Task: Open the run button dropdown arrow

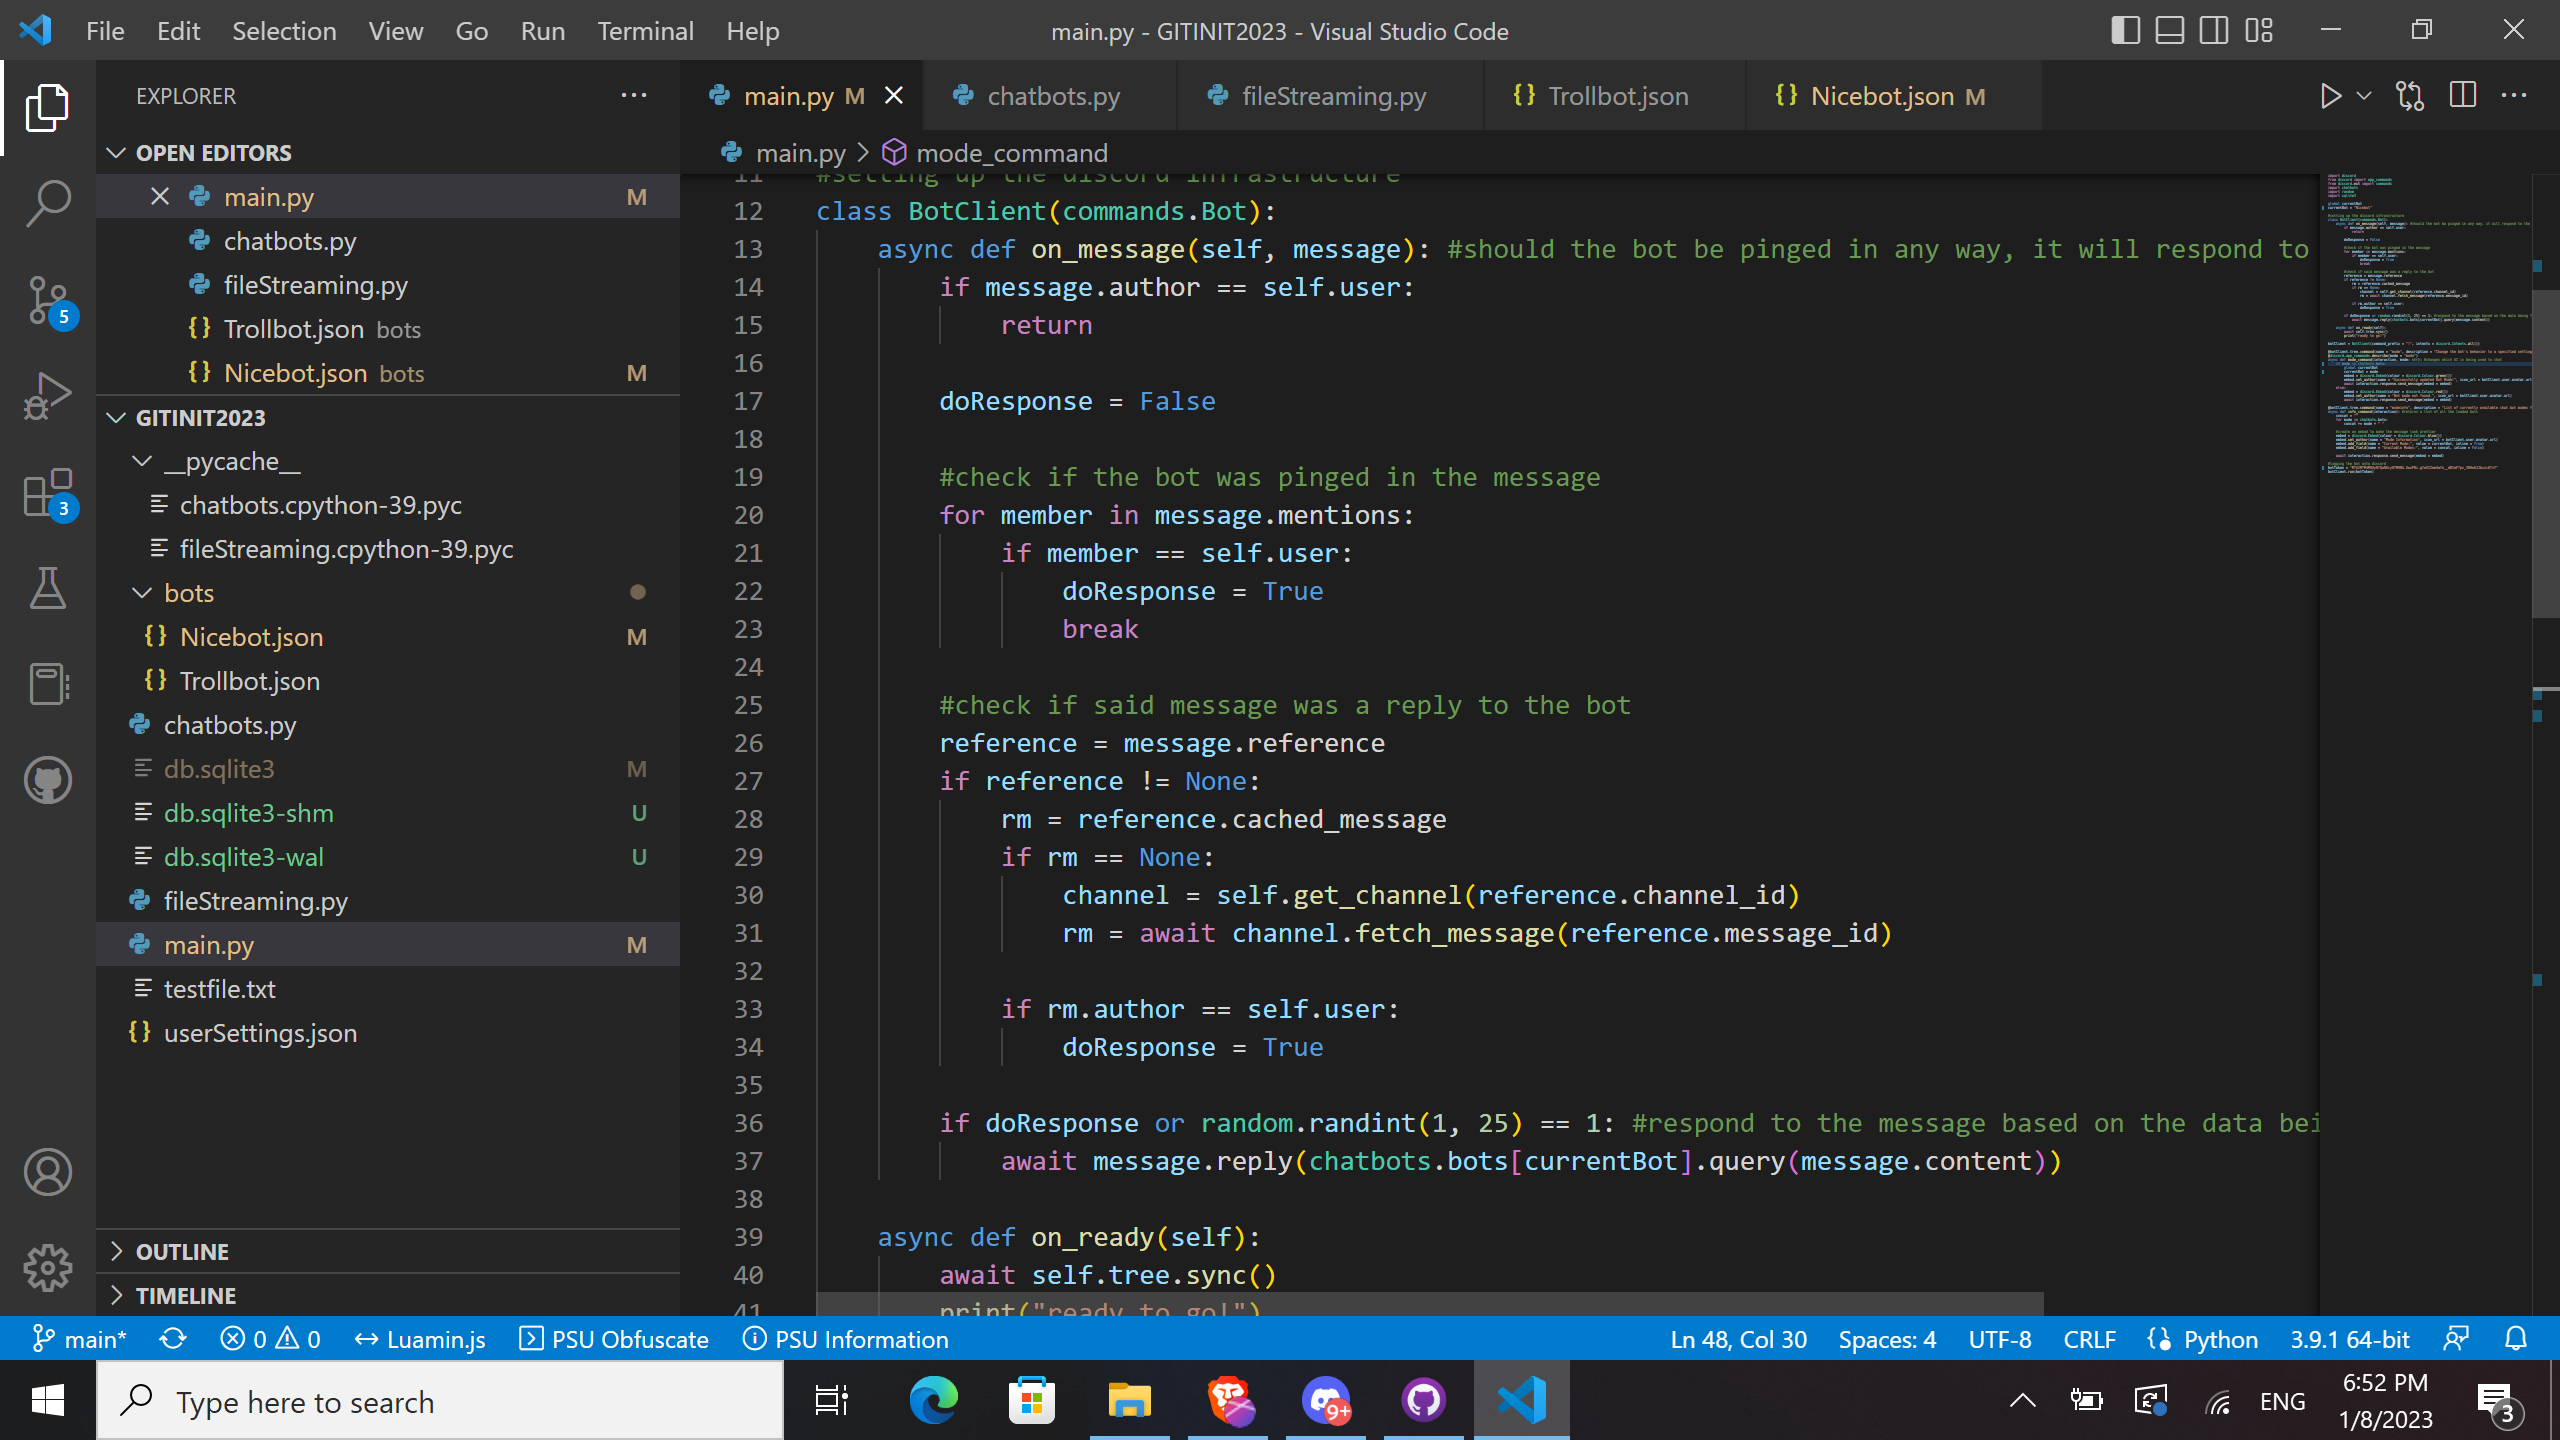Action: [2364, 96]
